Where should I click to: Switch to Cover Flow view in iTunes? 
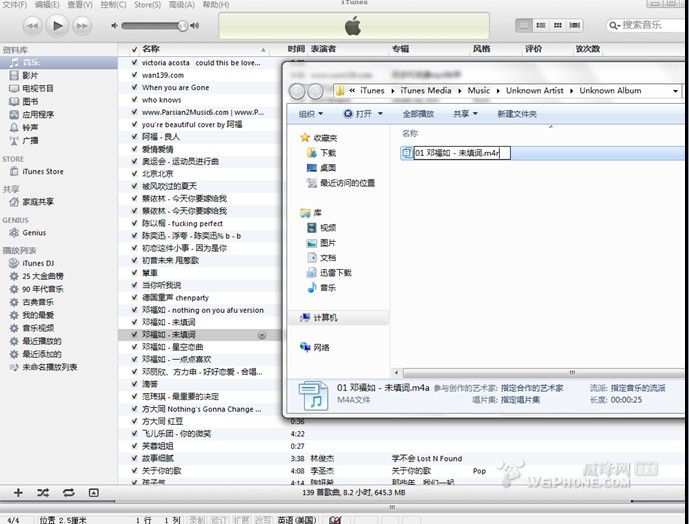pos(574,25)
